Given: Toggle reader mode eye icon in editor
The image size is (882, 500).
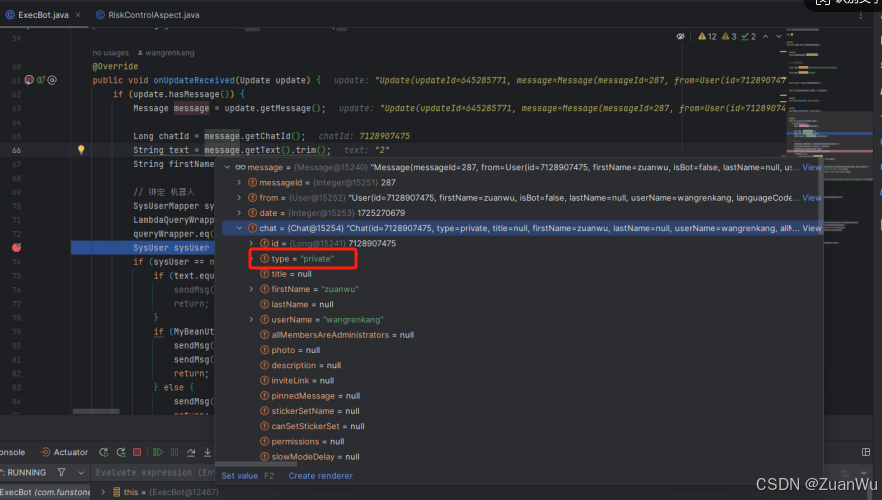Looking at the screenshot, I should (x=680, y=37).
